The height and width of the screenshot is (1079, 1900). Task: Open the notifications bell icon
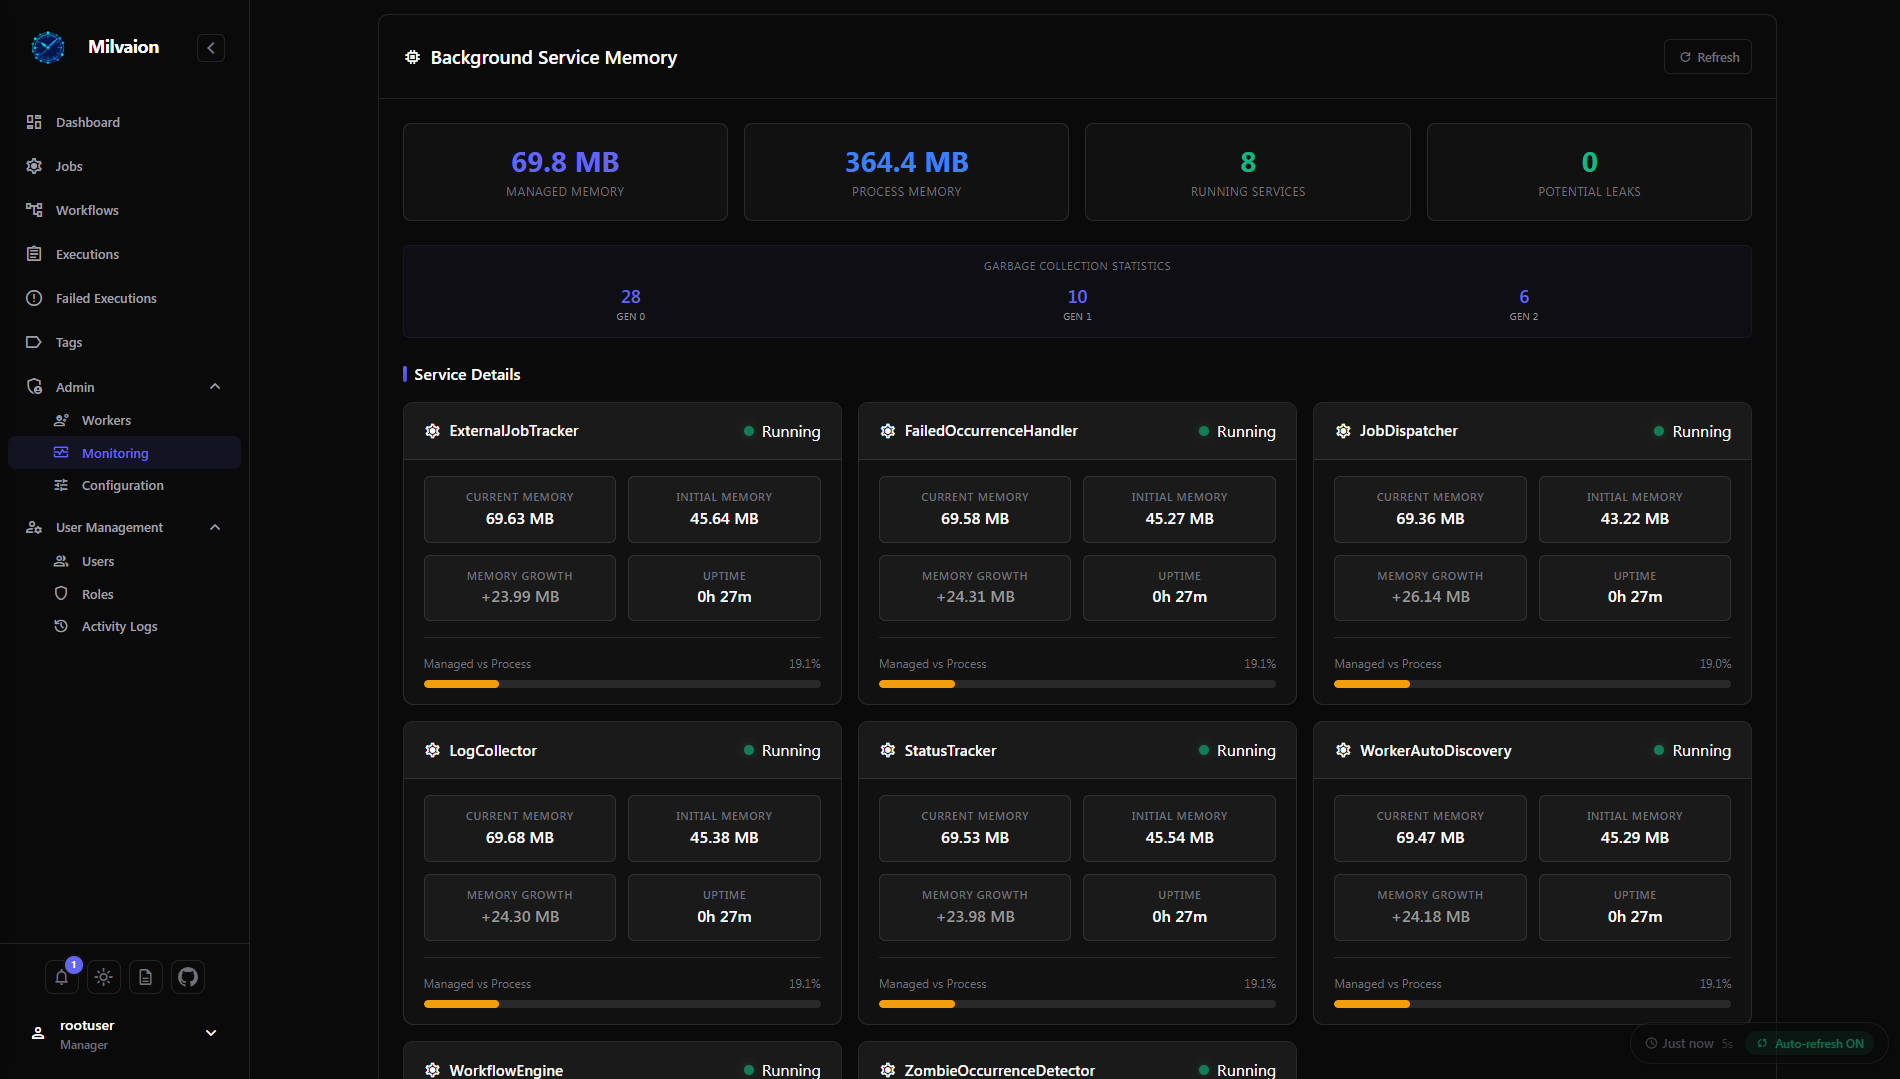coord(61,977)
